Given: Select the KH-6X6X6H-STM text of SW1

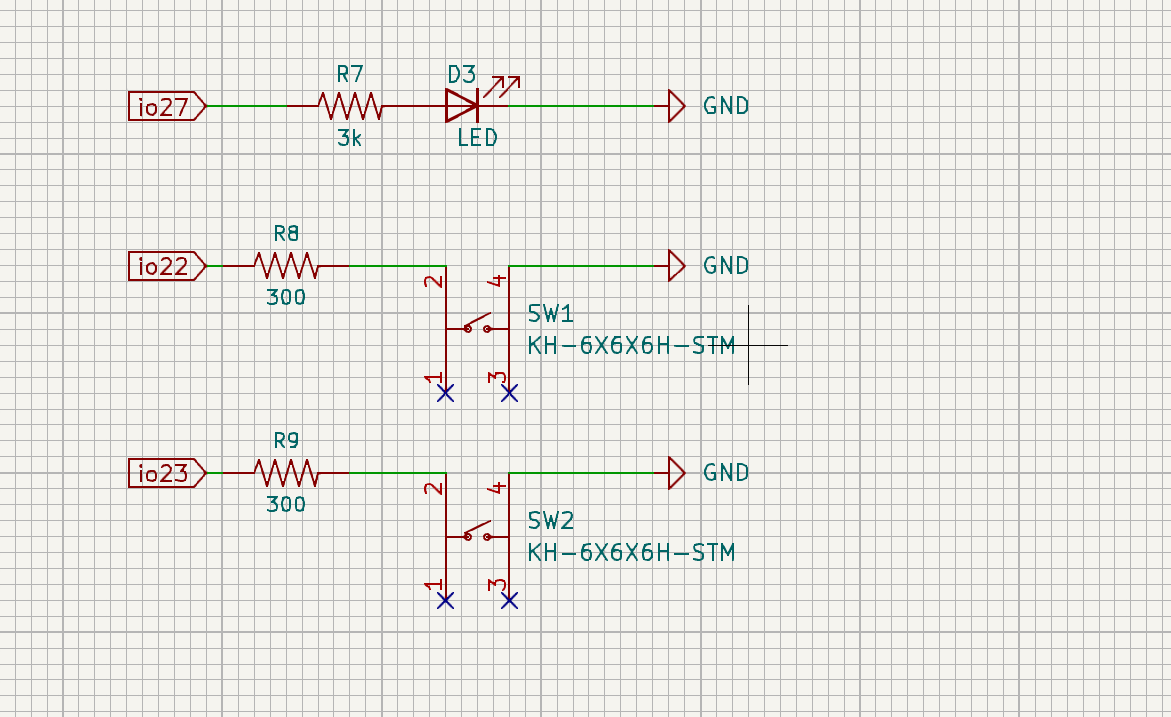Looking at the screenshot, I should 630,345.
